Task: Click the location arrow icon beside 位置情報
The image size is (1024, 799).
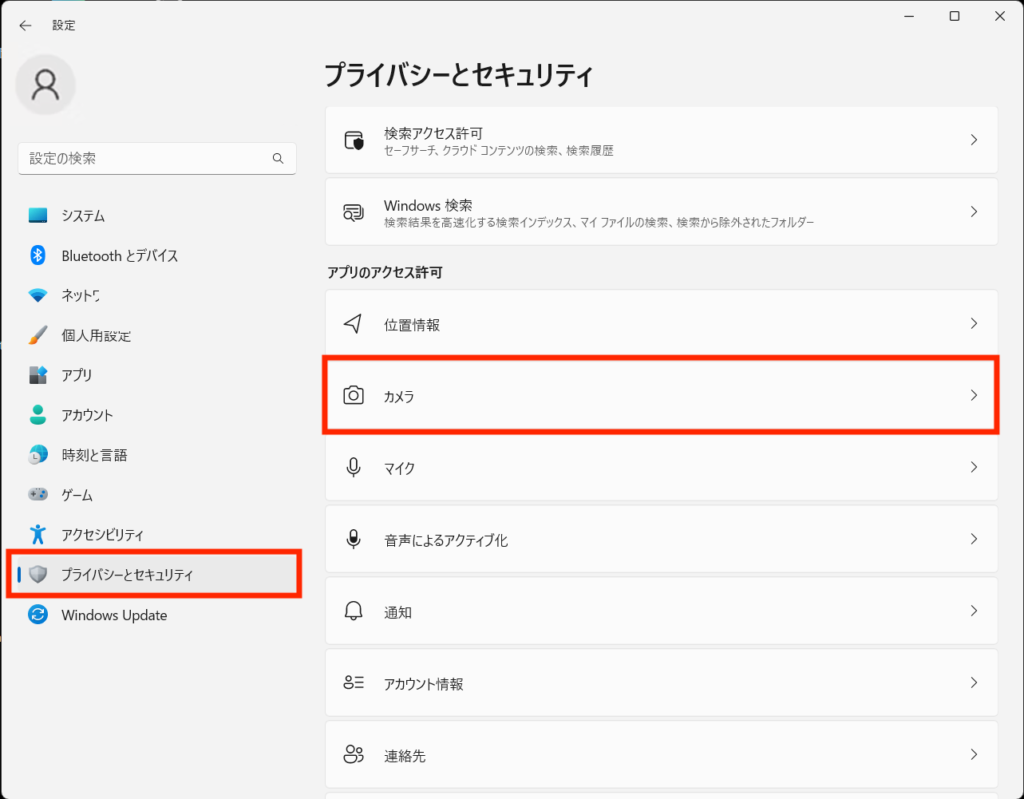Action: 353,324
